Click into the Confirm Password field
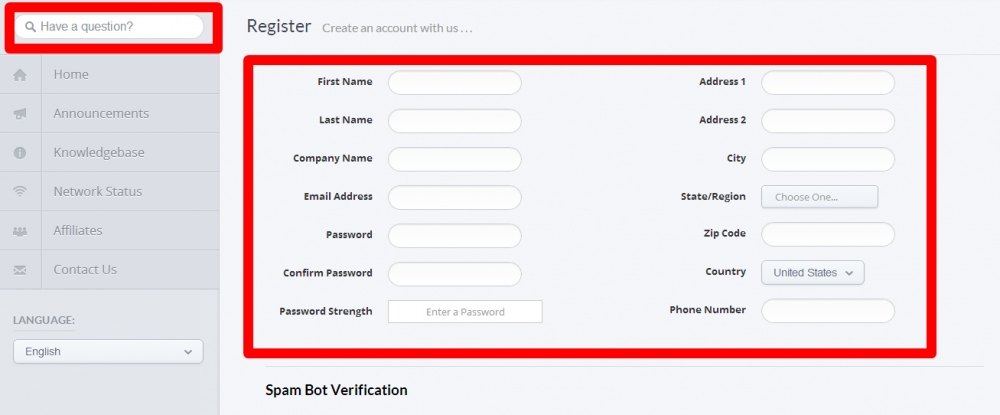 tap(455, 274)
